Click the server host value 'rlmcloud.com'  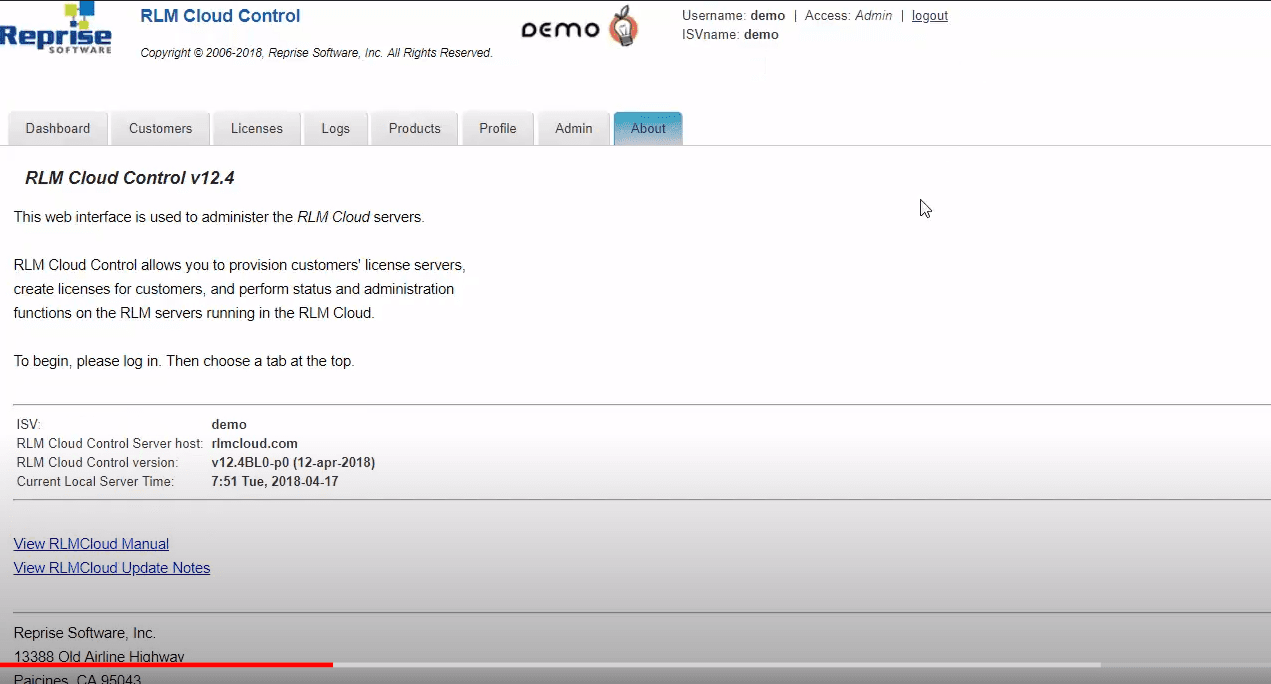pyautogui.click(x=255, y=443)
